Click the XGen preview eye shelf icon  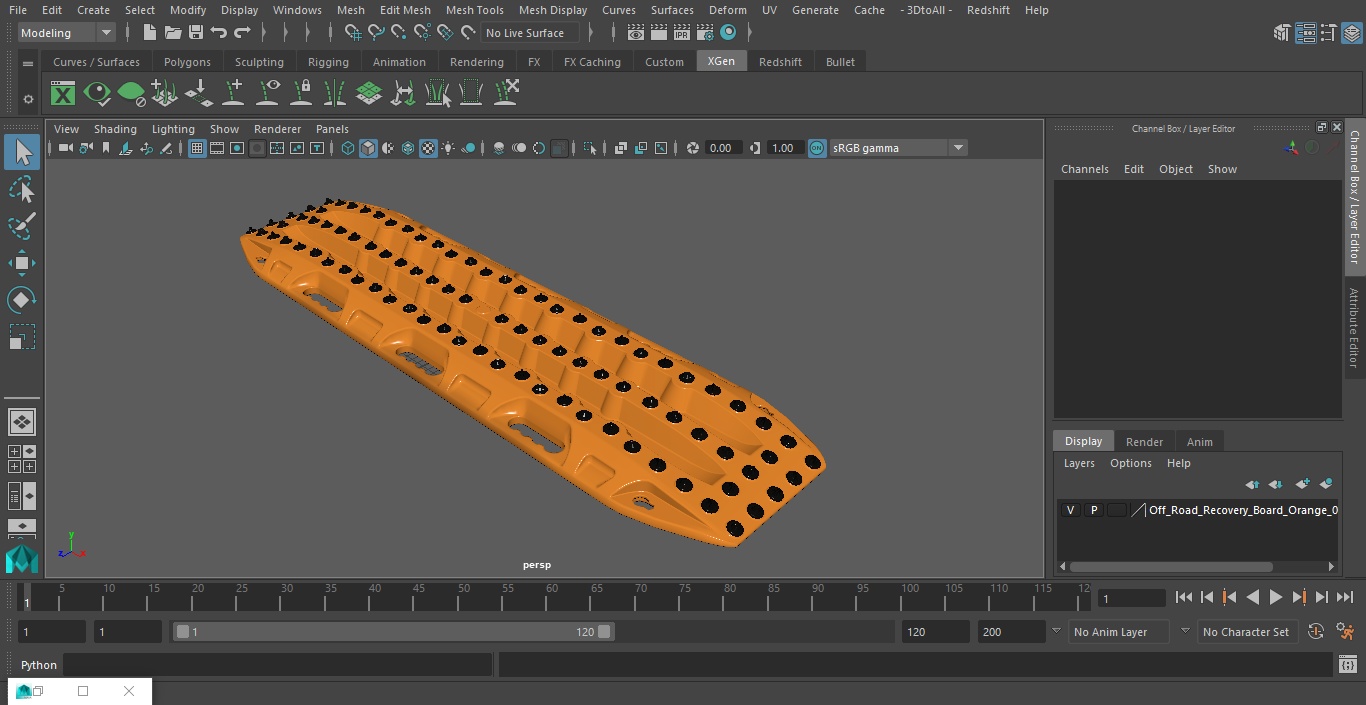(97, 94)
